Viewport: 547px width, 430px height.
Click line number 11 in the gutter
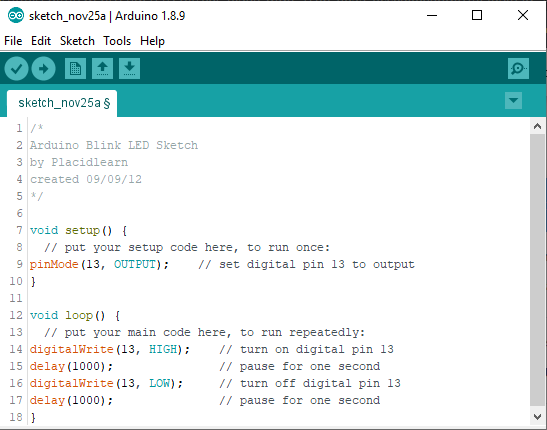pos(16,299)
